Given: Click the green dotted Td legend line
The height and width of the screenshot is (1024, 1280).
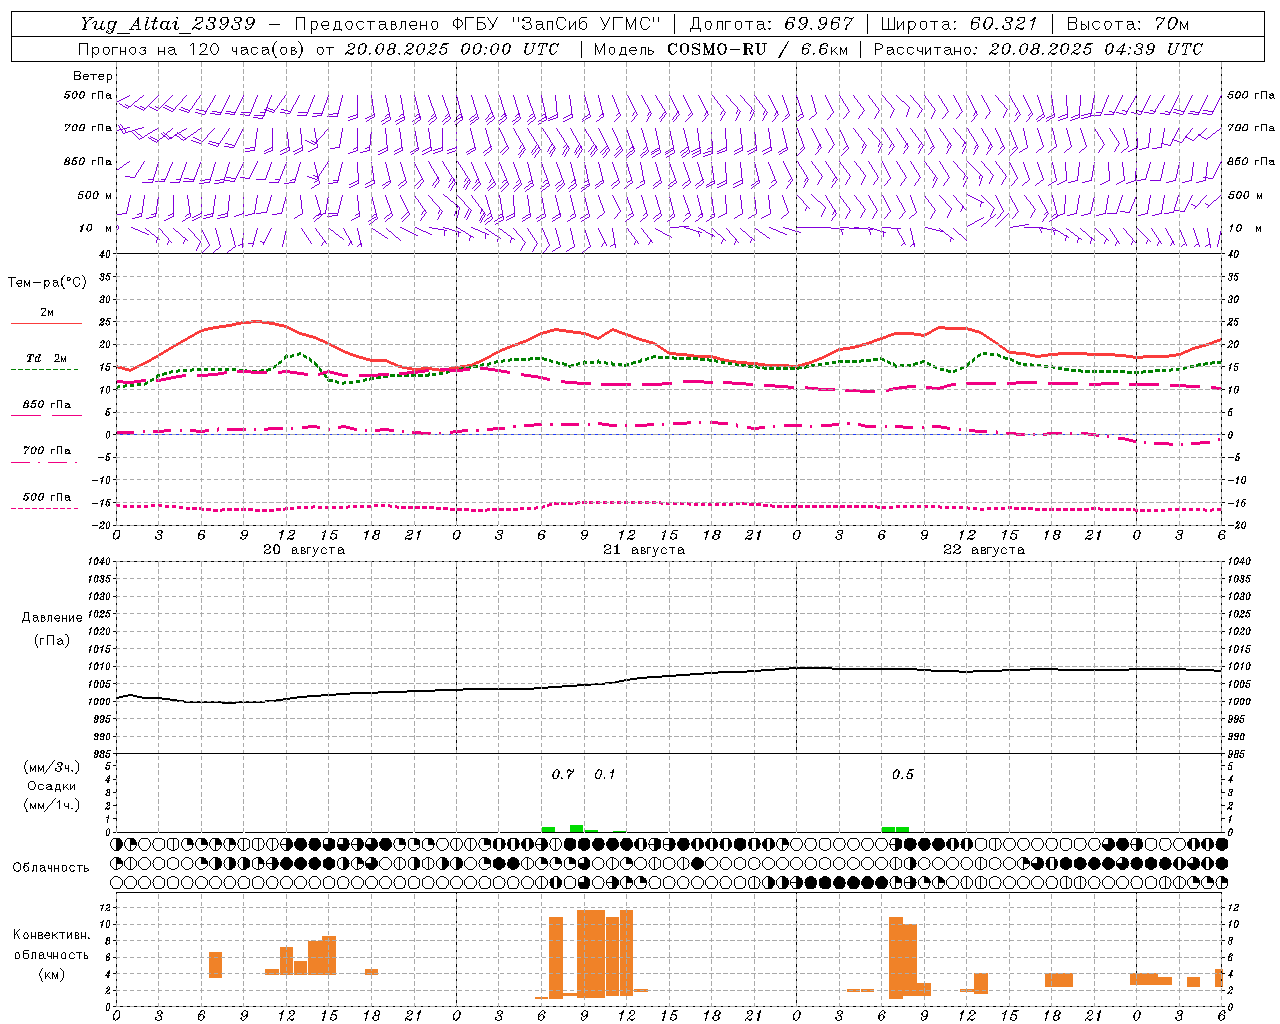Looking at the screenshot, I should (x=45, y=369).
